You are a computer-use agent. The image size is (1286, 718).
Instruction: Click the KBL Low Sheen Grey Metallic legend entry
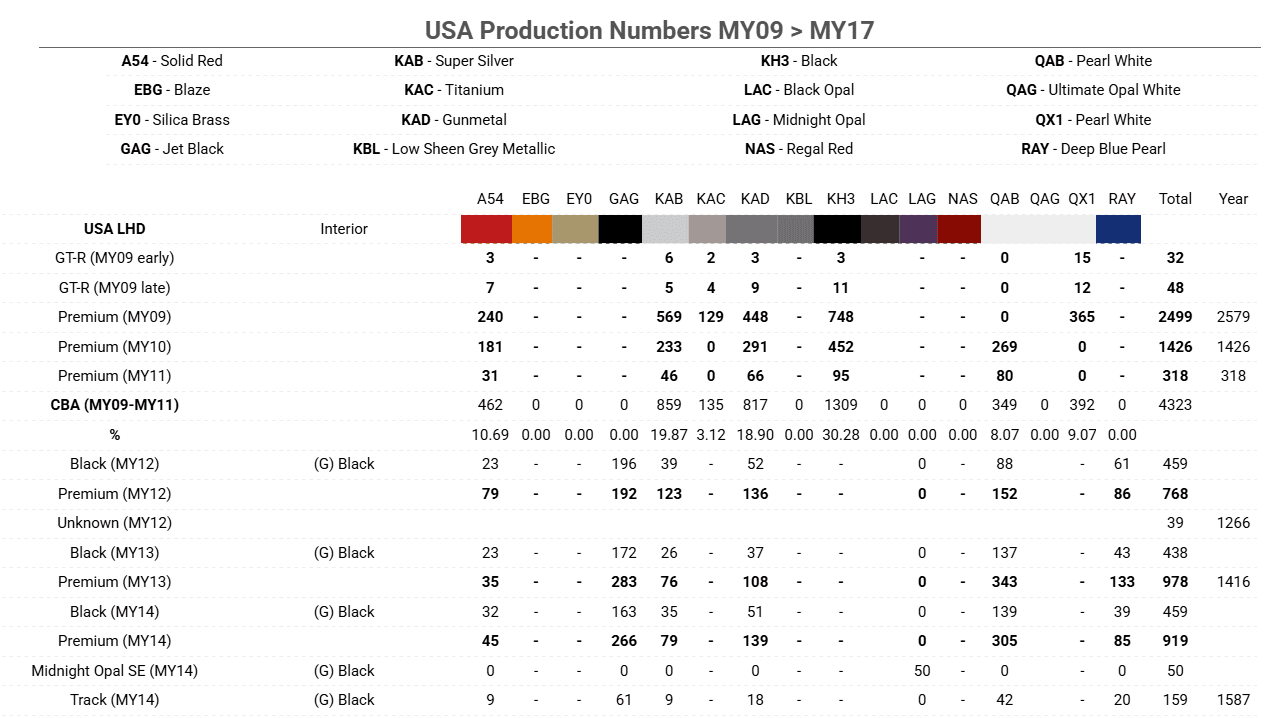point(453,149)
